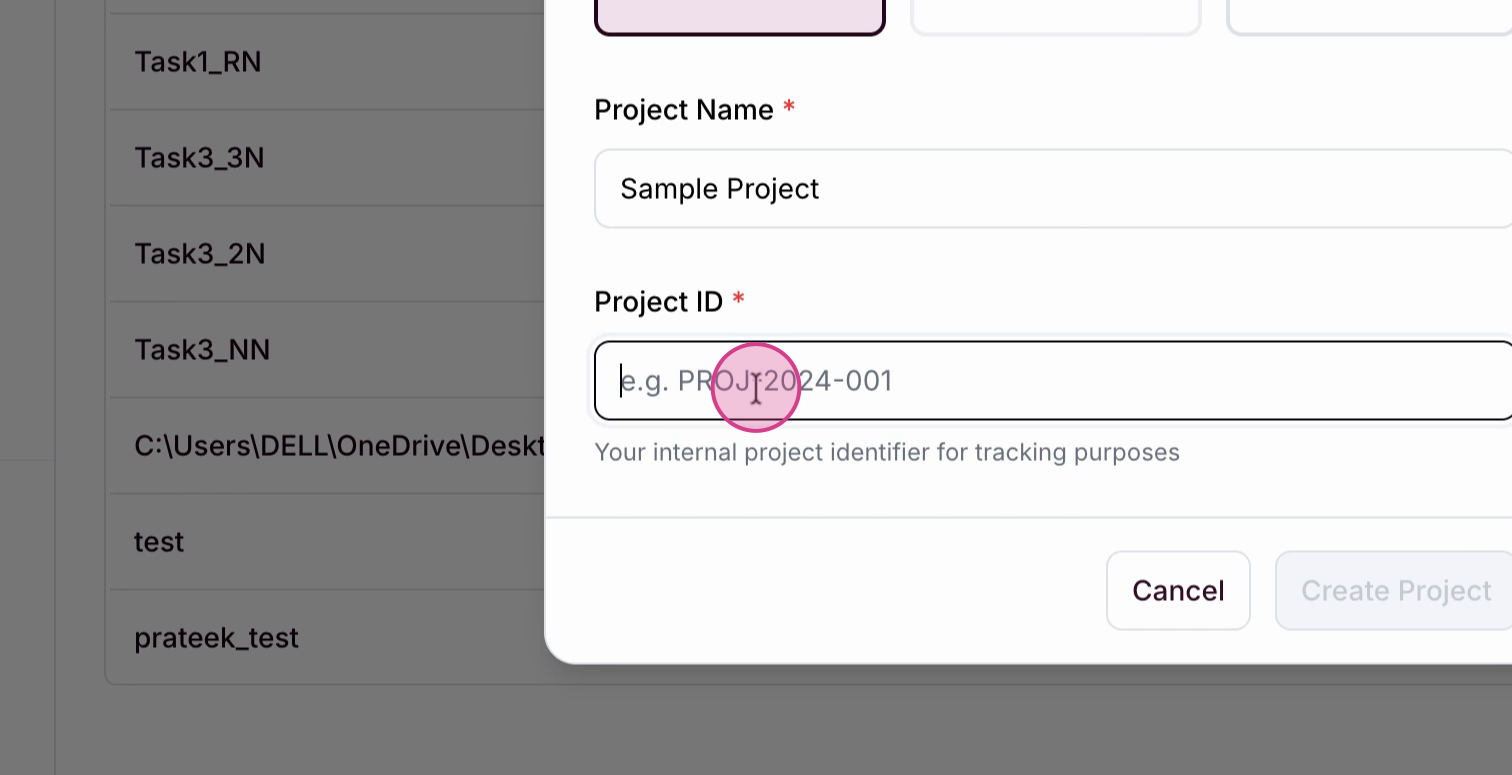Click the required asterisk next to Project ID
Screen dimensions: 1512x775
739,300
